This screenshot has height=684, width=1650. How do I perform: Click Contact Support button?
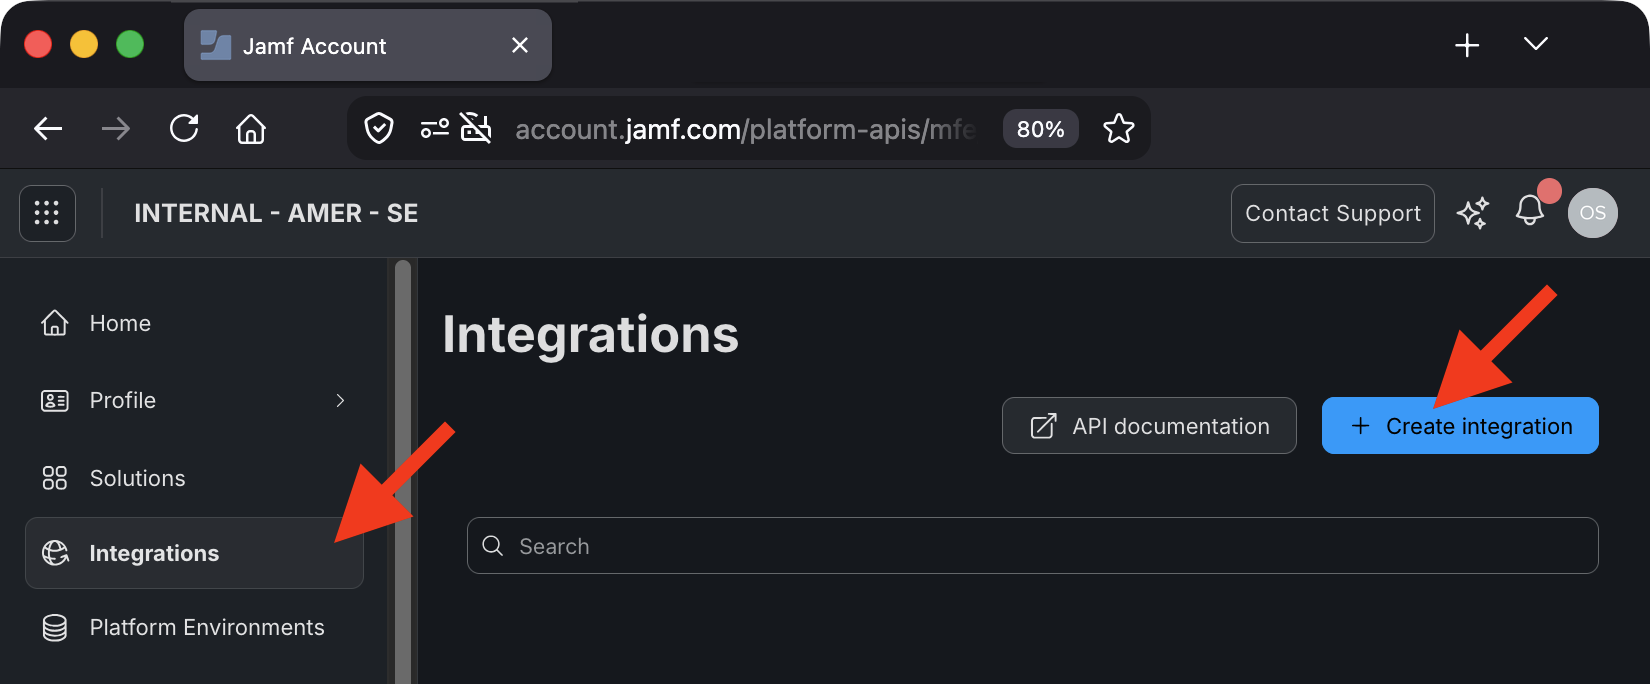coord(1333,213)
